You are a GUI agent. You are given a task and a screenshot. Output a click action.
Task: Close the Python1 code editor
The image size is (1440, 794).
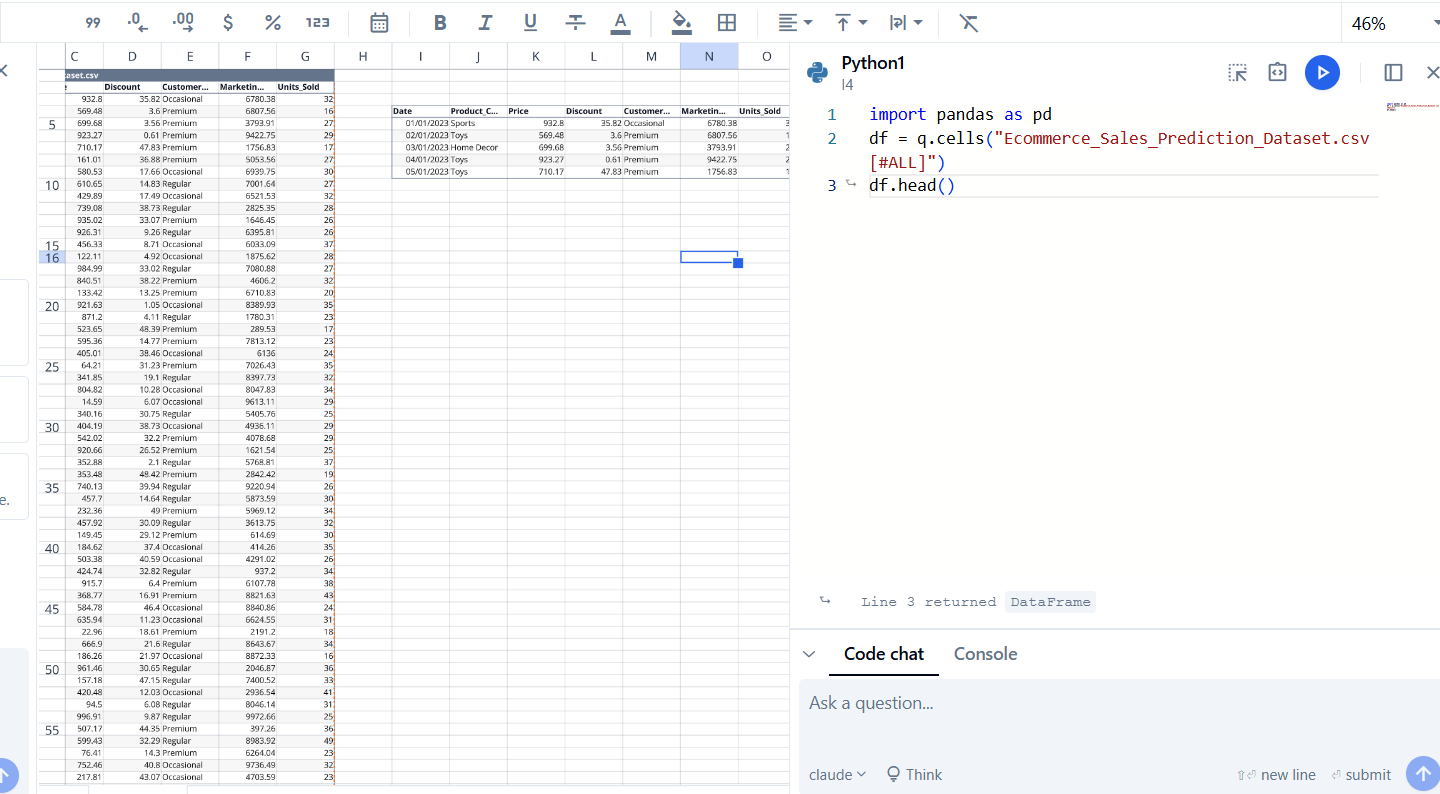(1432, 72)
